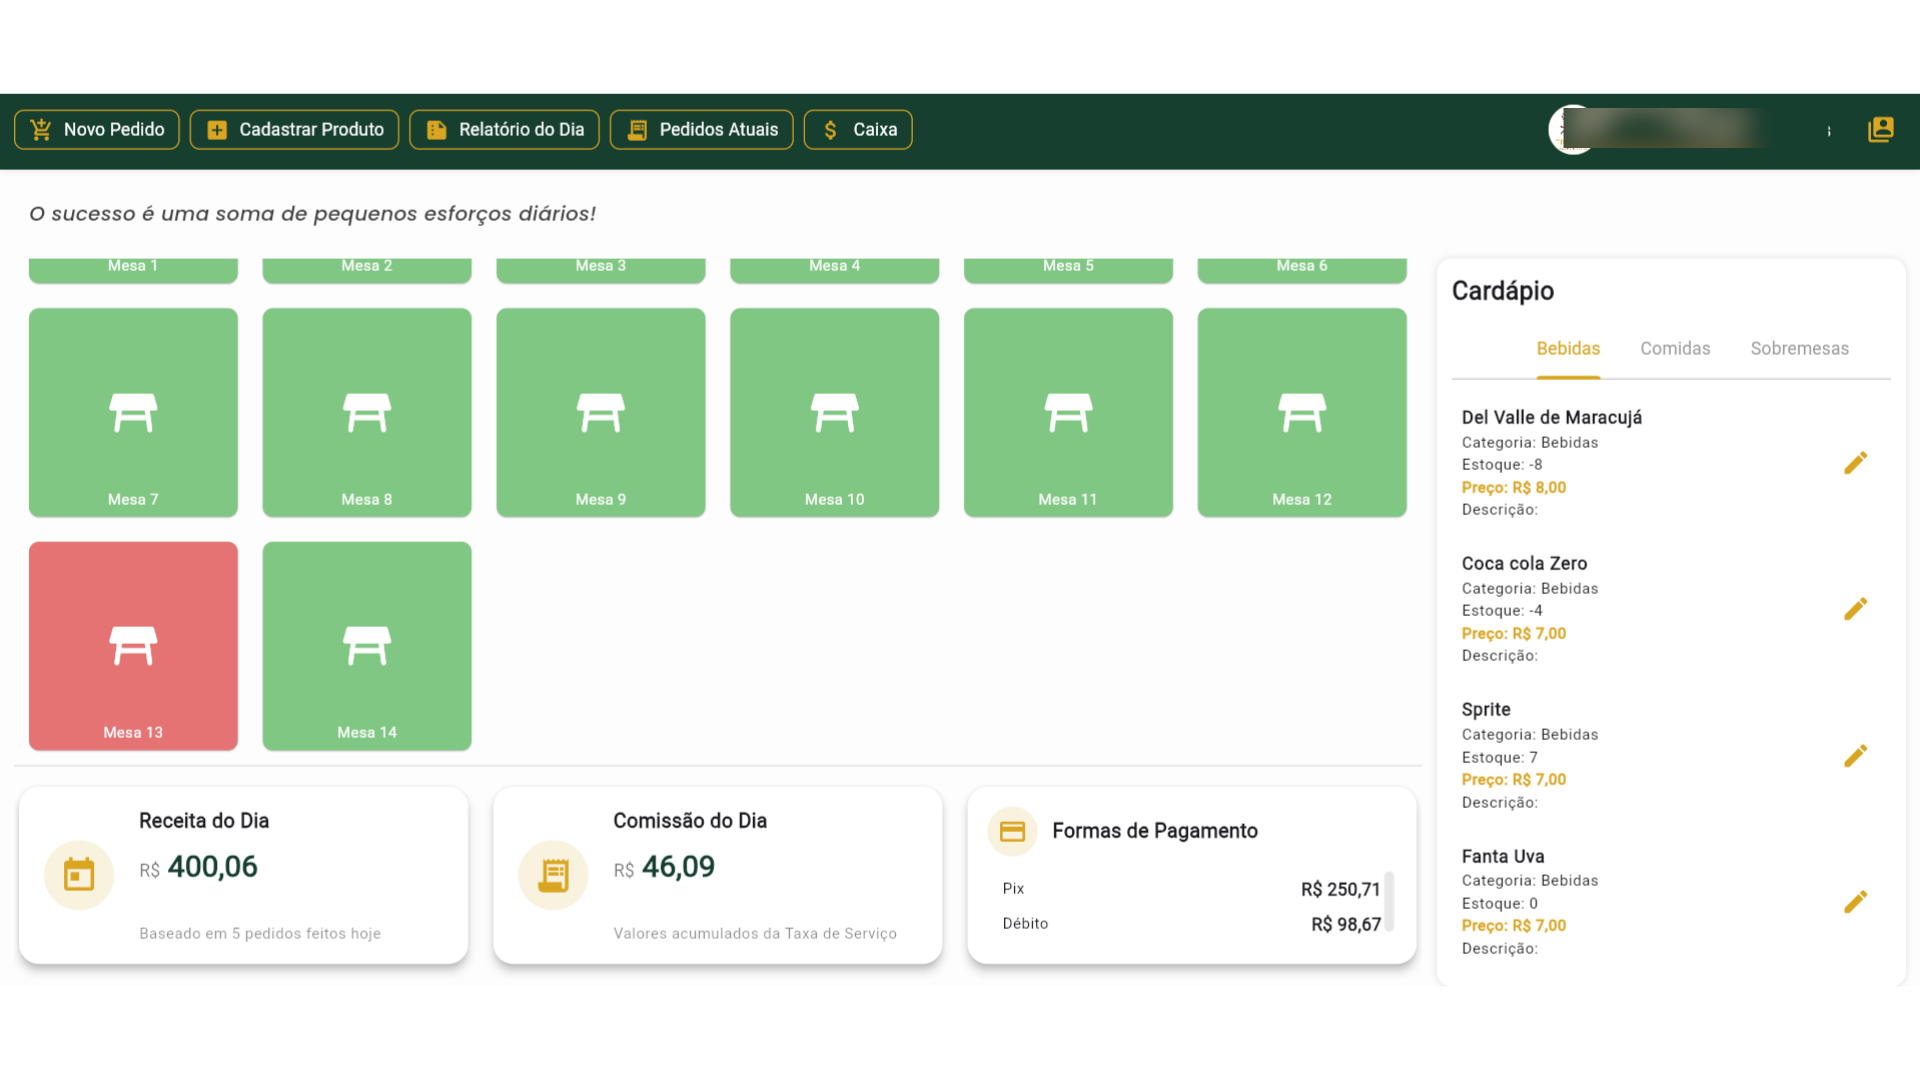Switch to the Sobremesas tab
The image size is (1920, 1080).
(x=1799, y=348)
